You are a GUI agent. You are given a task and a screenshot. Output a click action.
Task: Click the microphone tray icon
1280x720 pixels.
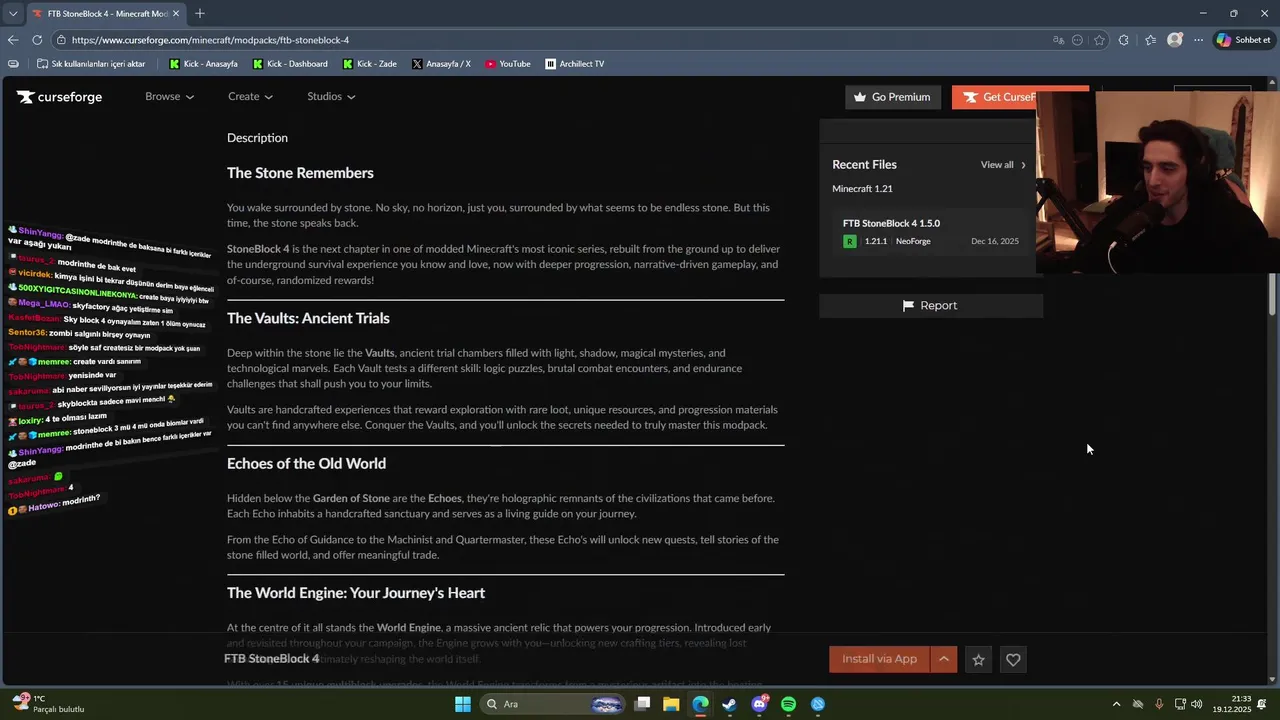[1159, 704]
